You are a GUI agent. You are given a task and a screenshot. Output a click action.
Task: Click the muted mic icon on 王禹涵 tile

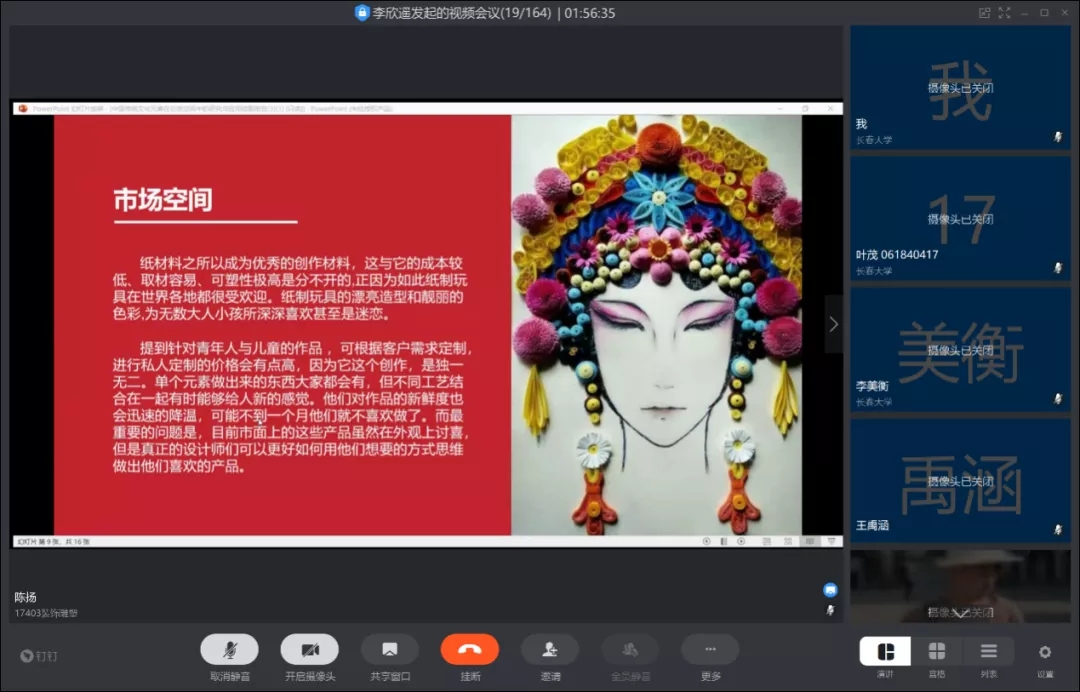pyautogui.click(x=1058, y=530)
